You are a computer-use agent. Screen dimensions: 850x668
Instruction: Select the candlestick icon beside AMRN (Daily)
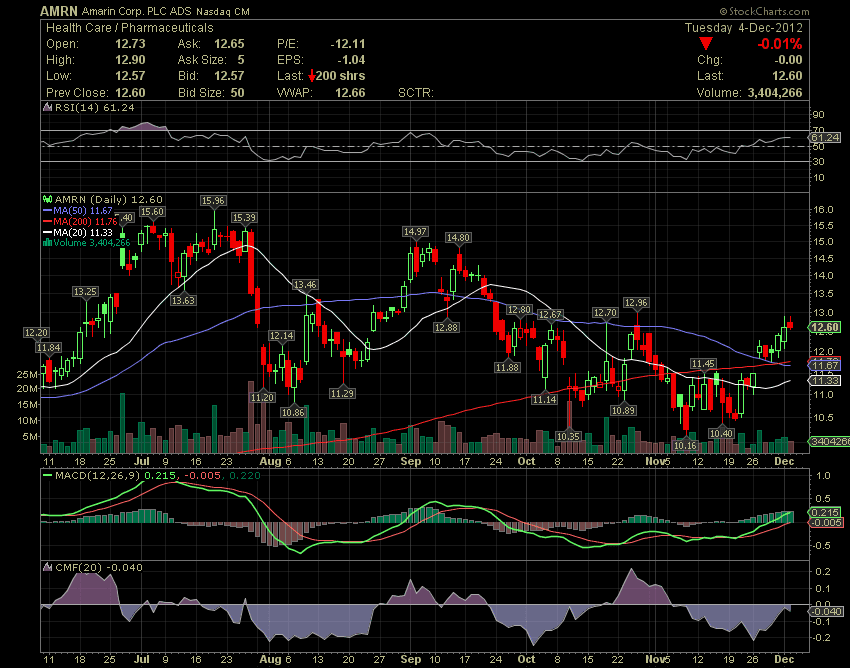click(48, 199)
